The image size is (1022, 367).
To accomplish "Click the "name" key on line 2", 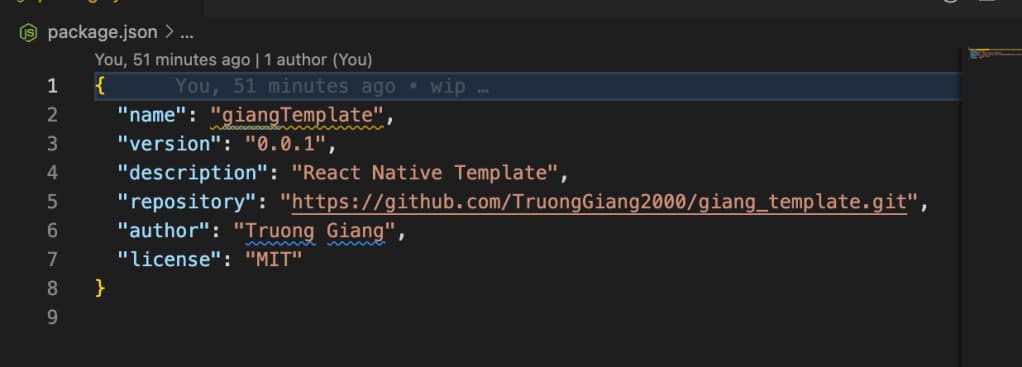I will (153, 115).
